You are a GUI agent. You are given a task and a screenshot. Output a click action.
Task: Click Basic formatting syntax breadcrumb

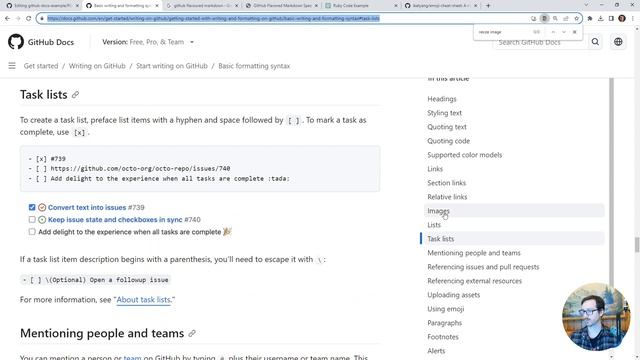coord(254,66)
